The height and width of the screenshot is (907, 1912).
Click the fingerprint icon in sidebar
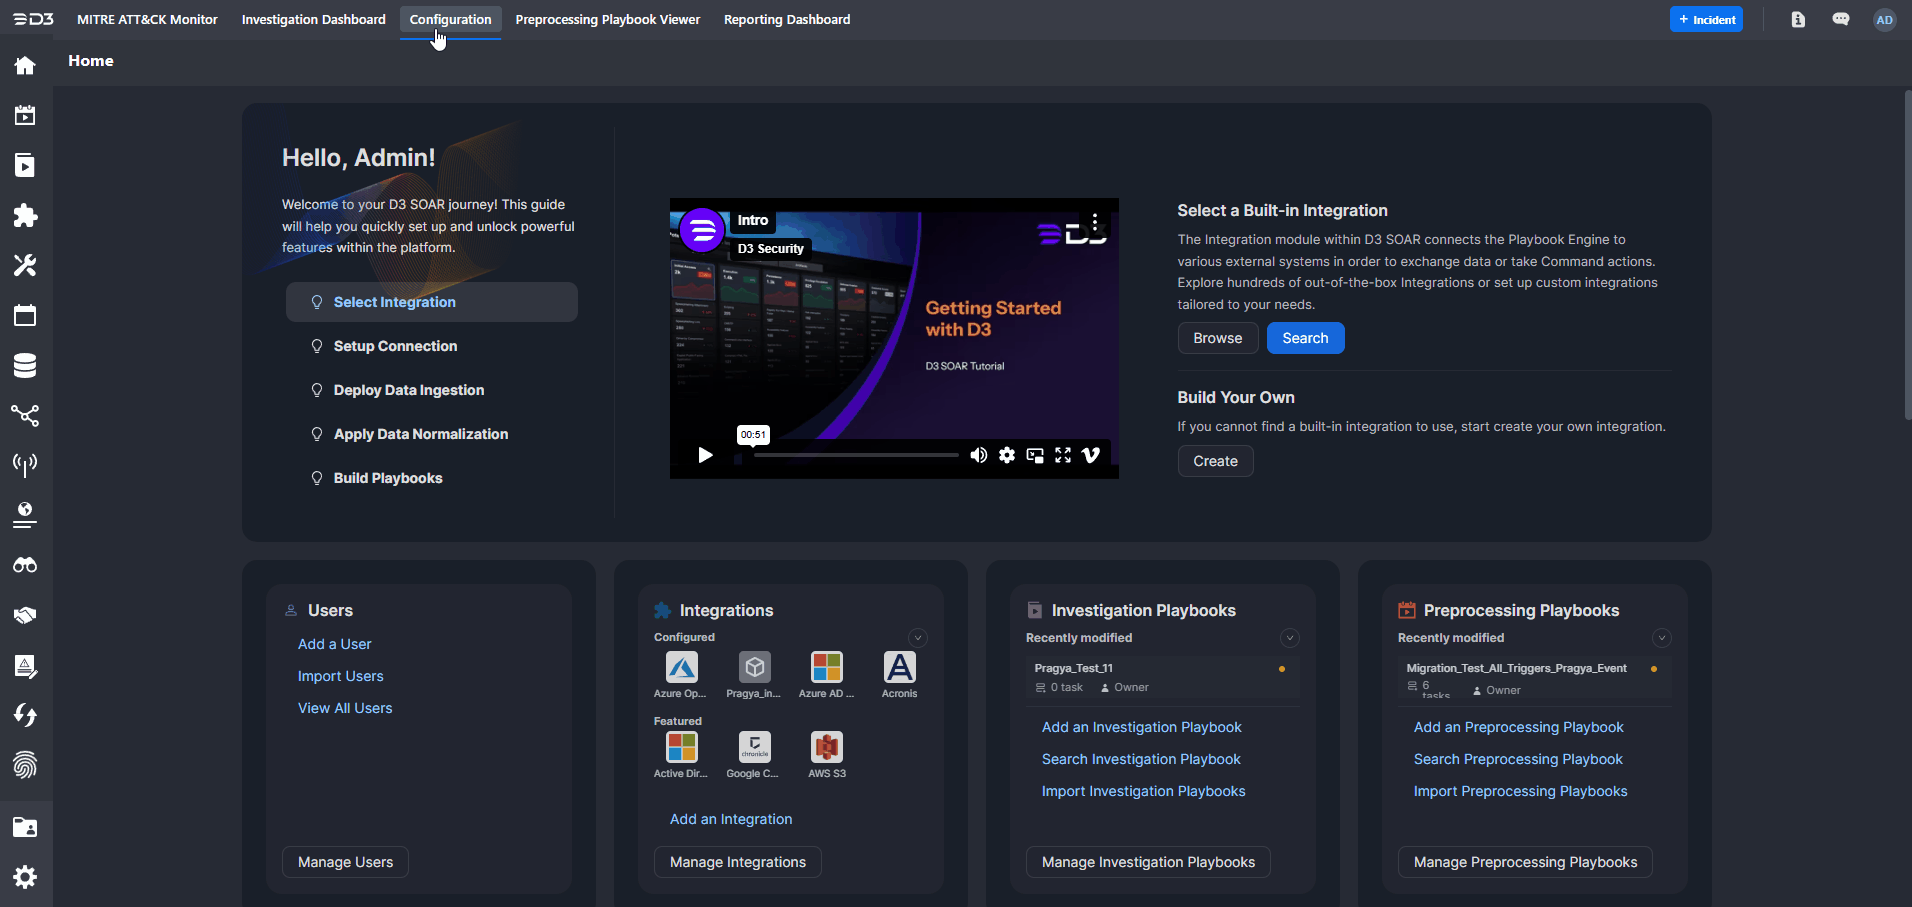25,766
